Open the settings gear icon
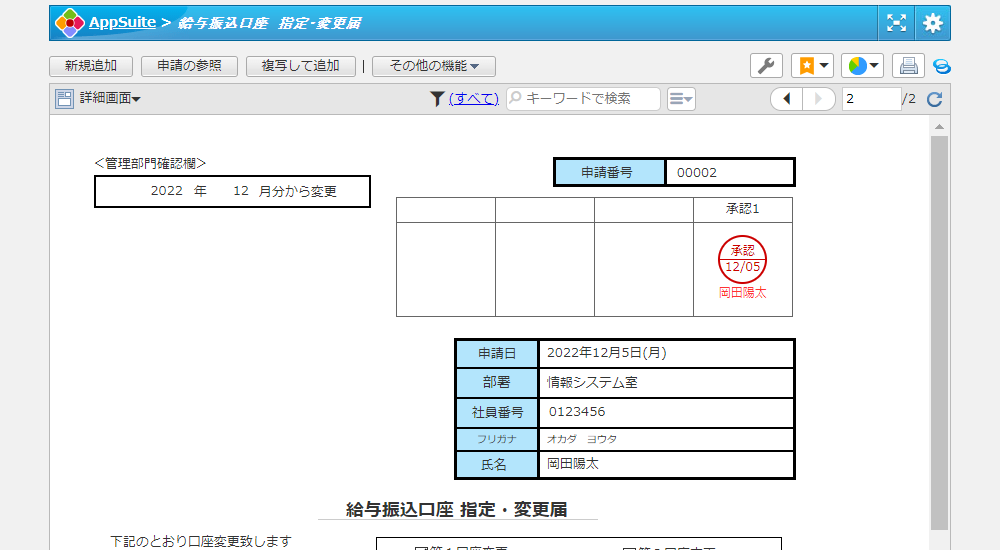Screen dimensions: 1000x550 point(933,23)
